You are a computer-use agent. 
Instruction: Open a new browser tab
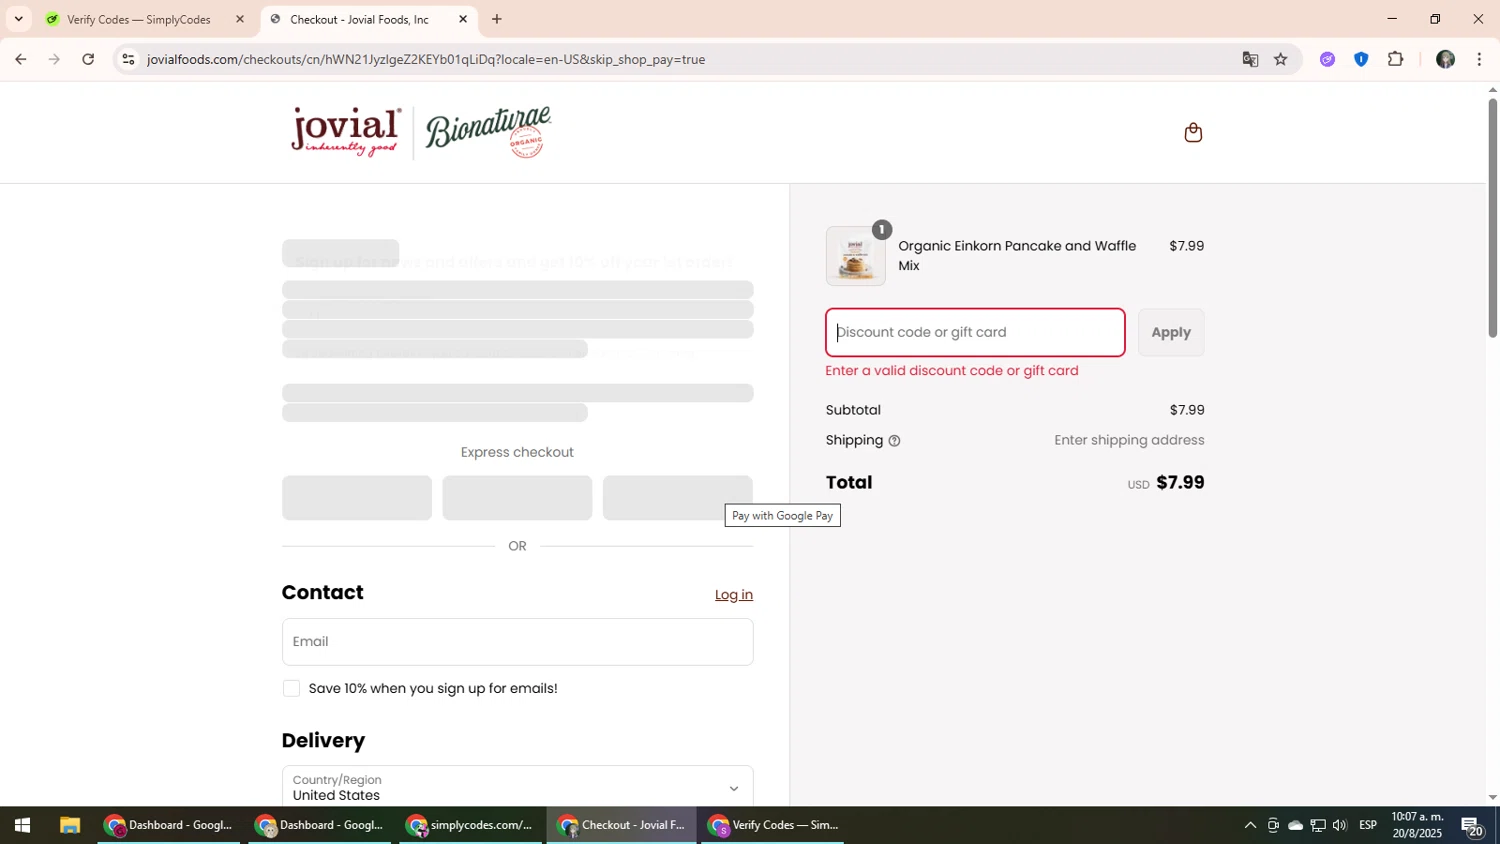[497, 19]
